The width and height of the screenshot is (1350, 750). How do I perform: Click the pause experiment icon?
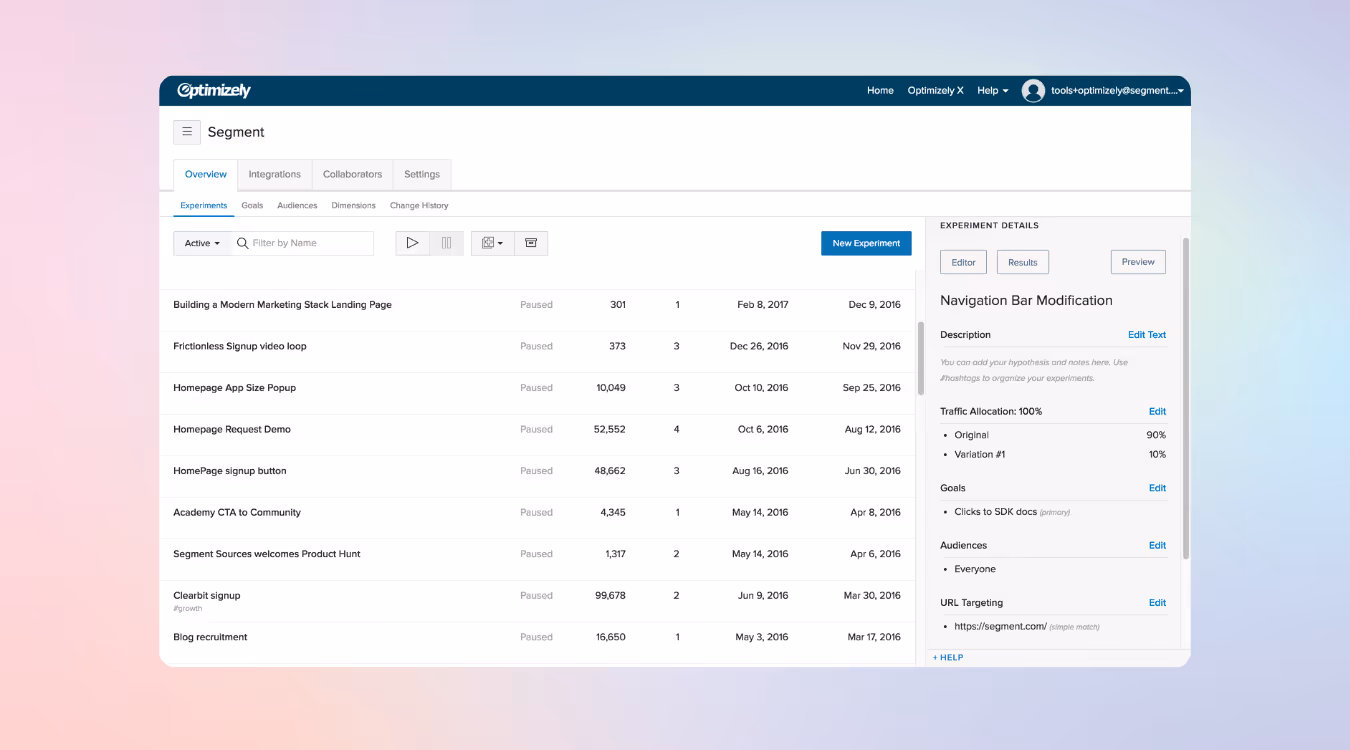[x=446, y=243]
